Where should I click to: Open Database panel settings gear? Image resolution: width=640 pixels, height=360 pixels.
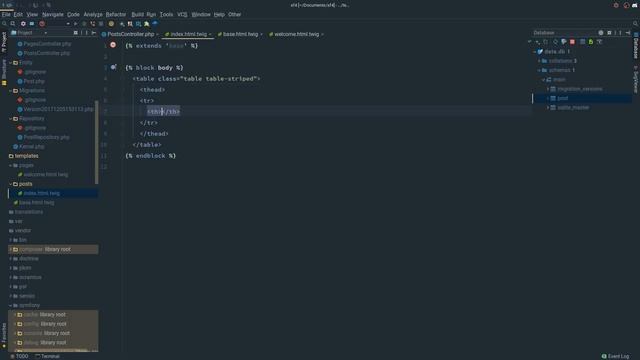click(x=601, y=33)
